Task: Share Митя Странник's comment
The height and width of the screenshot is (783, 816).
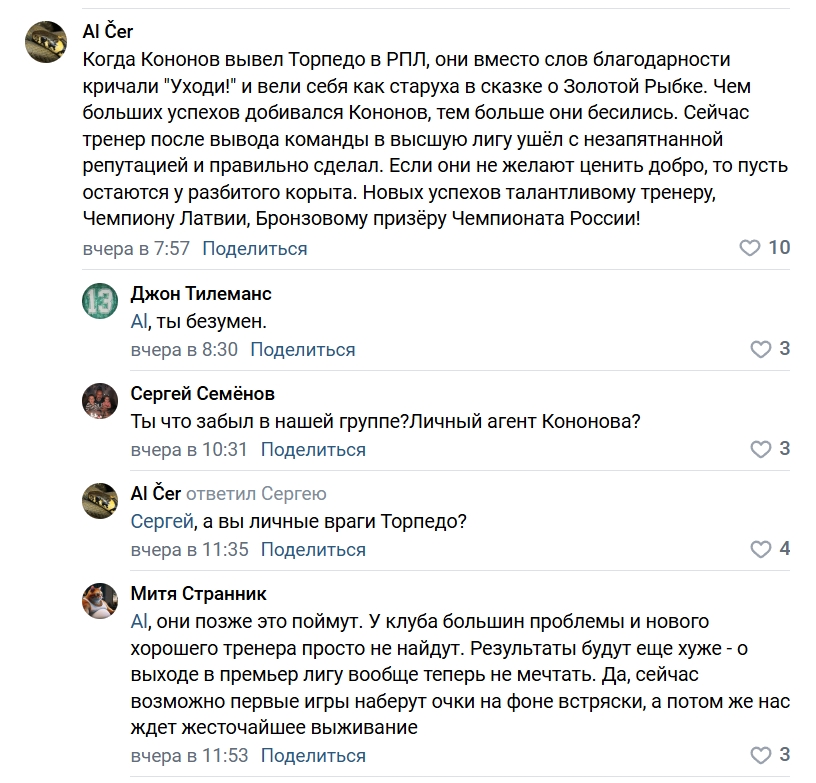Action: (x=313, y=756)
